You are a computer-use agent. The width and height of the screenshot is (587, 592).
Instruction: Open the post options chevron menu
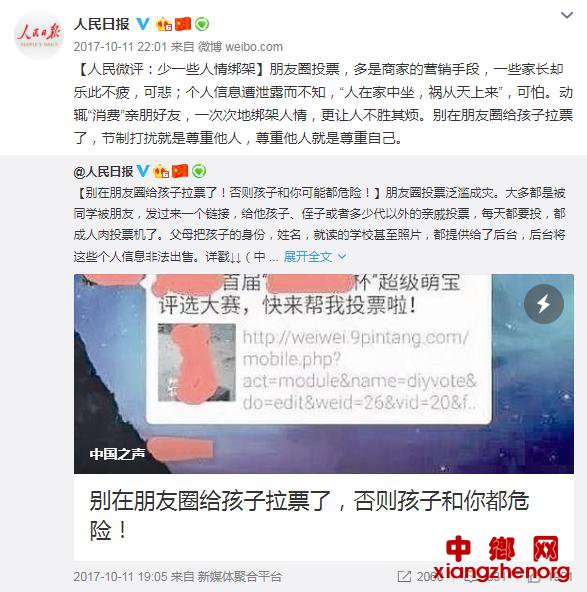[567, 15]
